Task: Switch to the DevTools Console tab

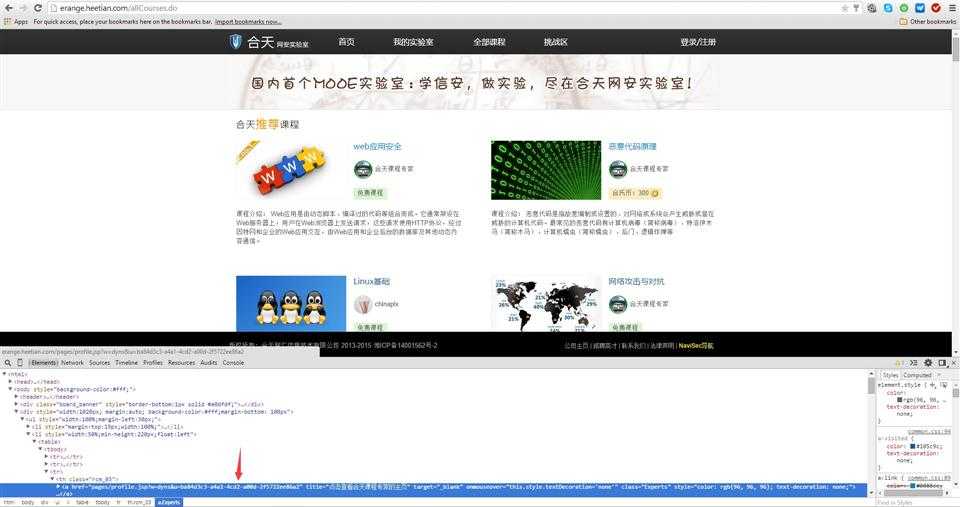Action: pos(233,362)
